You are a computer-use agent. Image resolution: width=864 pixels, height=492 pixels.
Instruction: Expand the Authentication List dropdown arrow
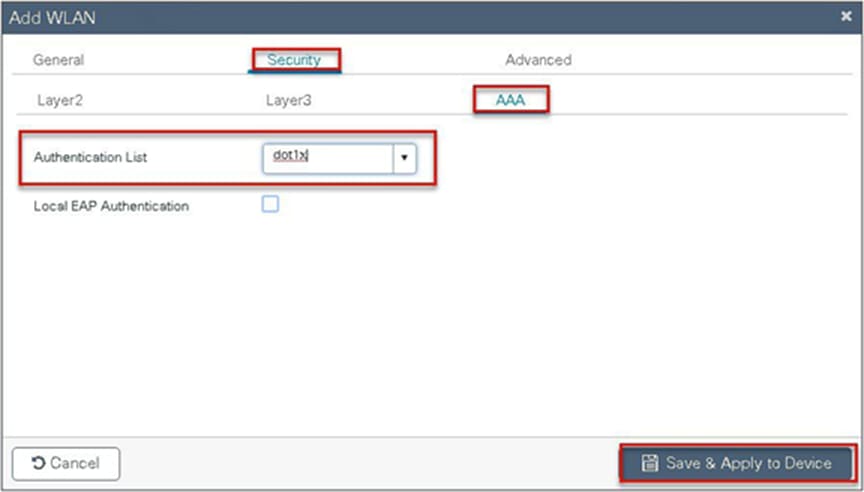coord(404,159)
